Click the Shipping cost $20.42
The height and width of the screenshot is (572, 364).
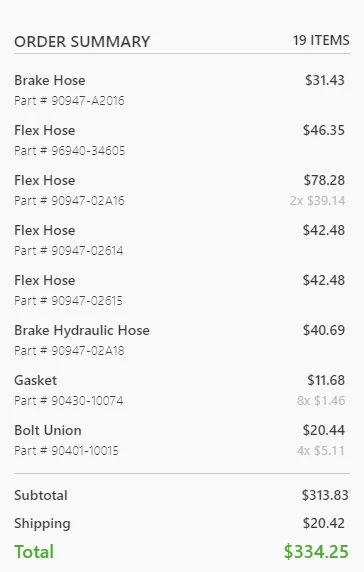pyautogui.click(x=324, y=523)
